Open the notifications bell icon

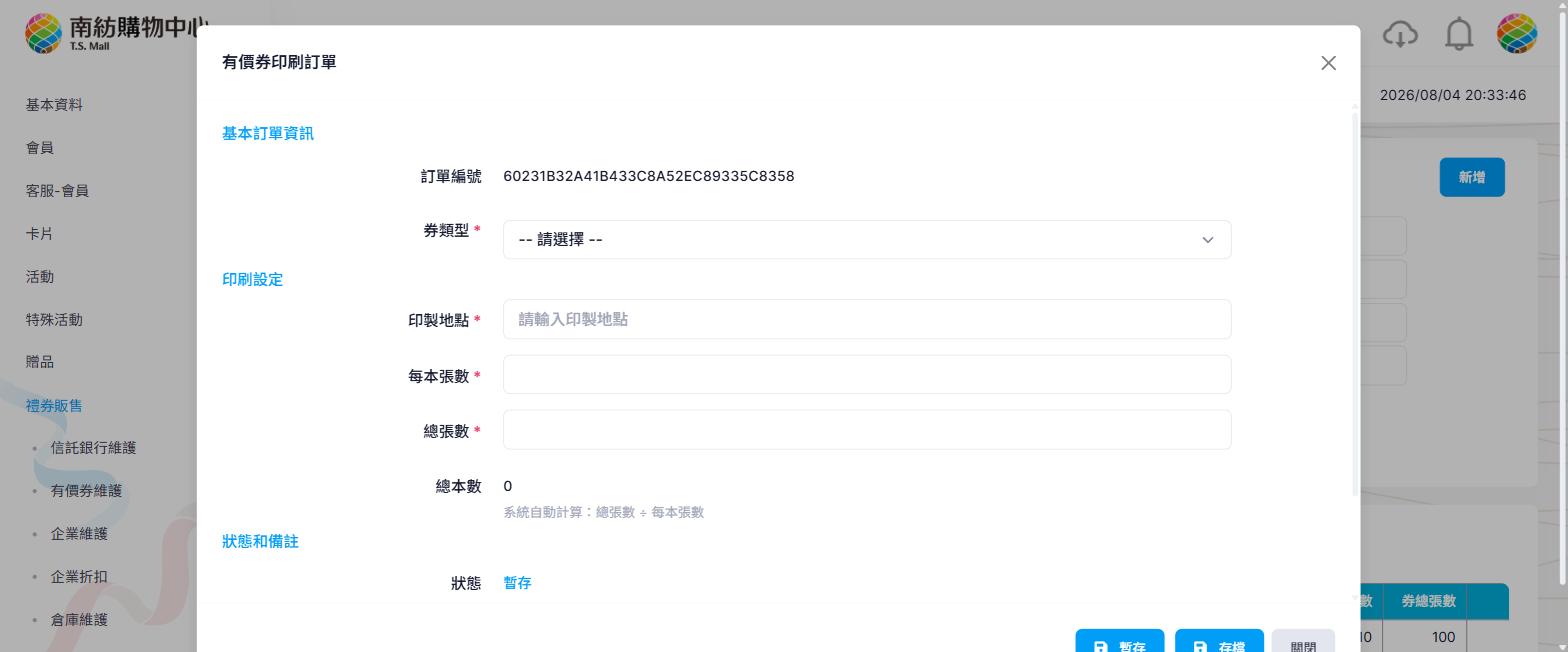1459,34
